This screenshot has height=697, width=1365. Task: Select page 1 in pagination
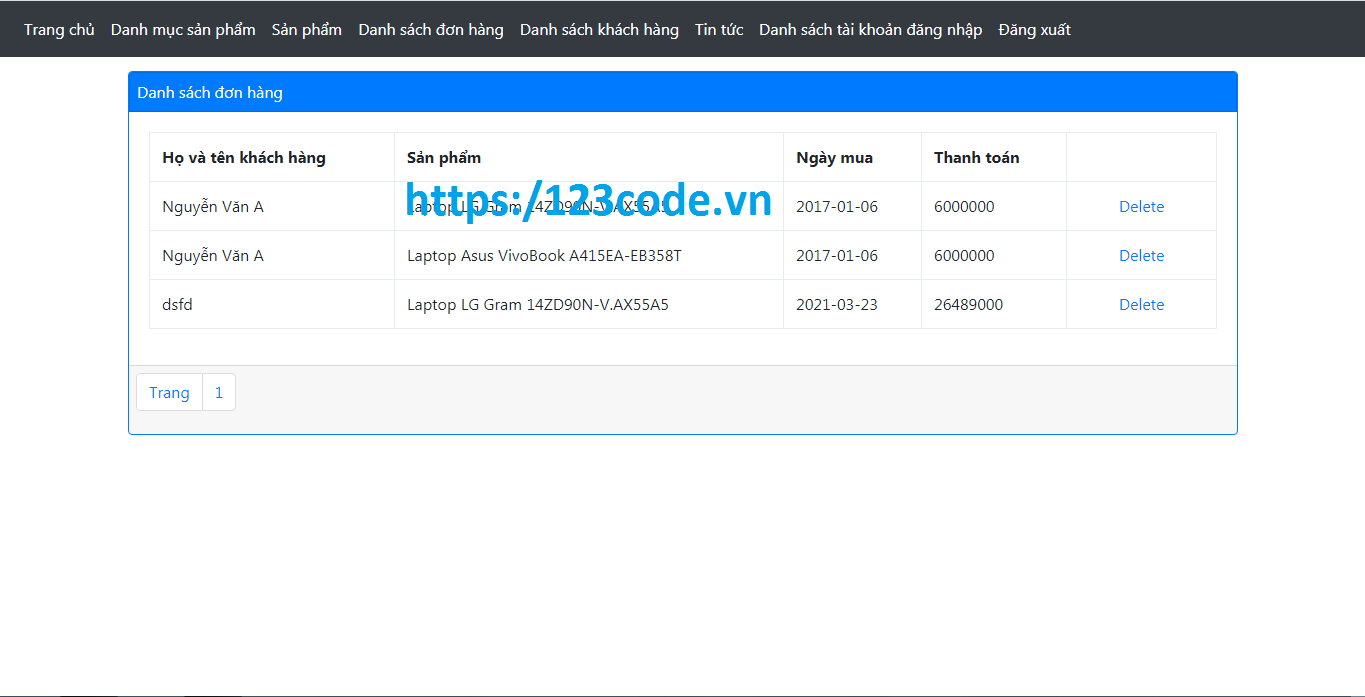point(218,392)
